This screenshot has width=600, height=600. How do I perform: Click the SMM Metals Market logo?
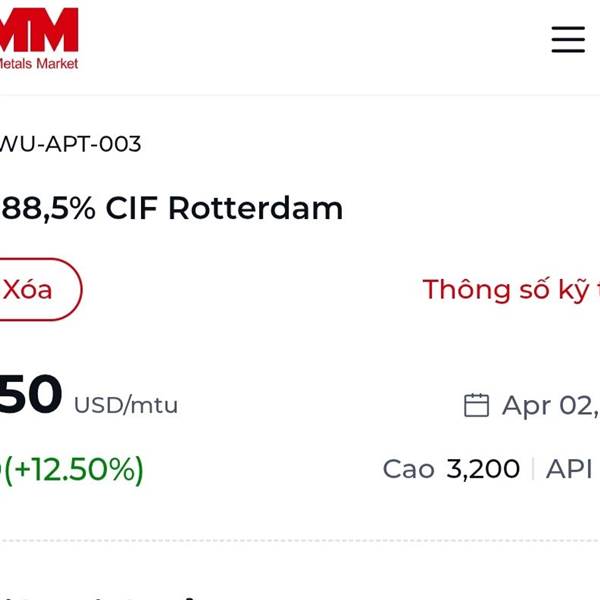point(39,32)
